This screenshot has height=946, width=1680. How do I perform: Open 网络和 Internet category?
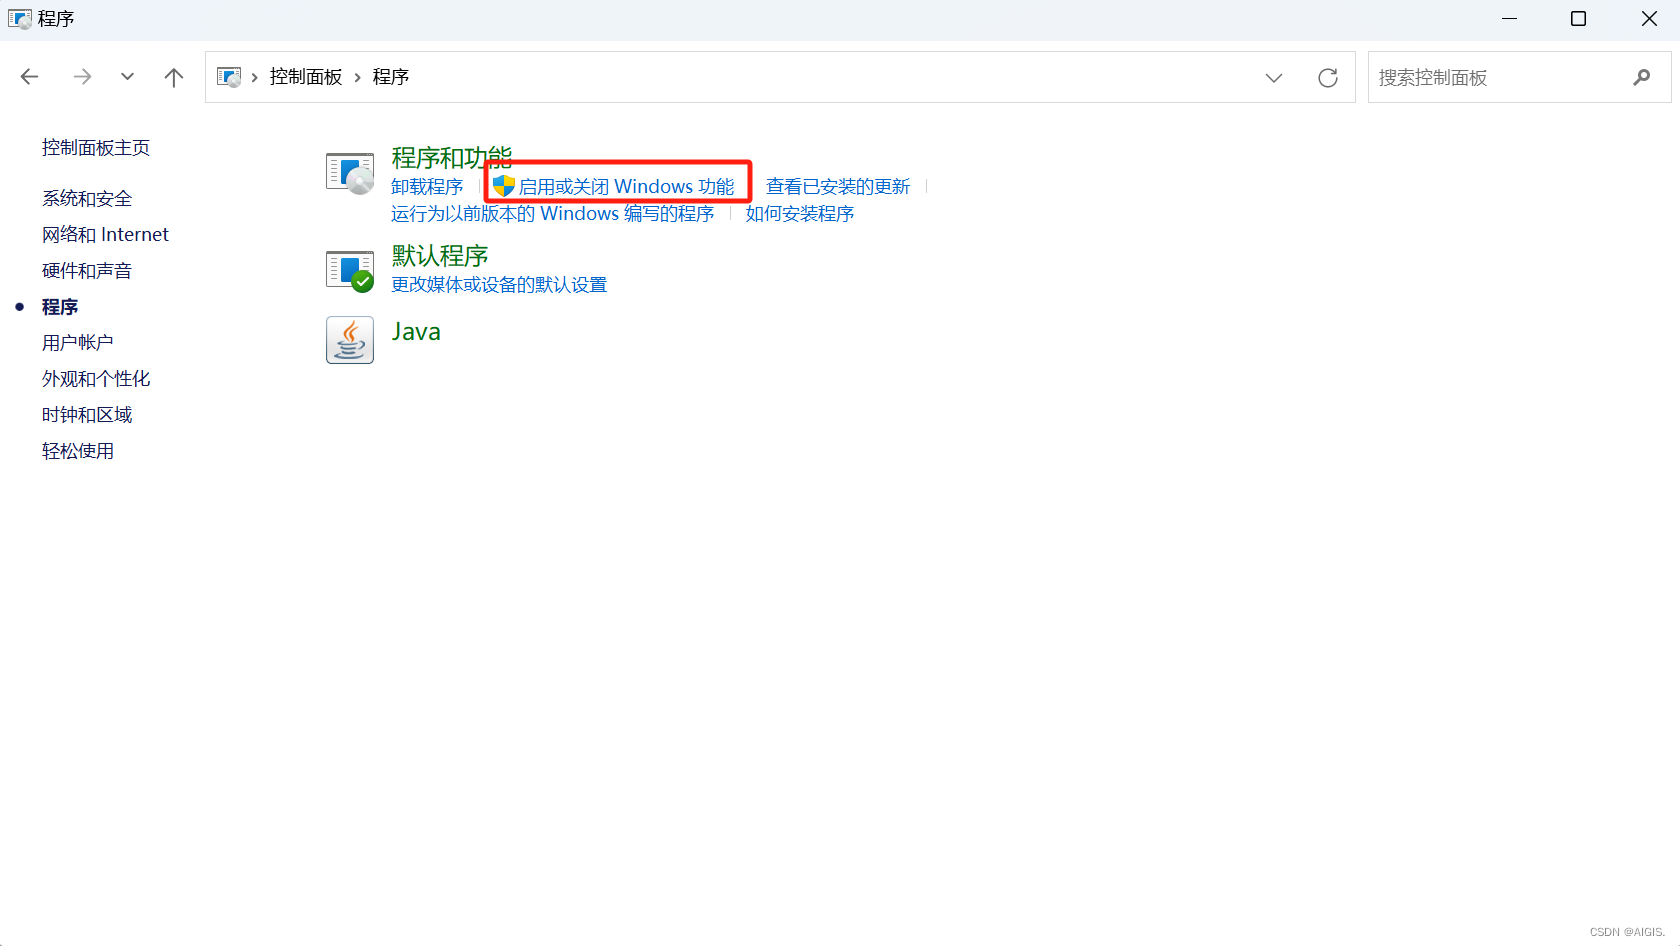click(105, 235)
